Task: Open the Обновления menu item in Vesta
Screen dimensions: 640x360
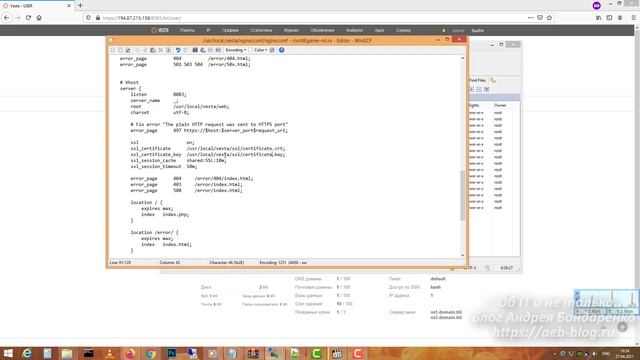Action: tap(322, 30)
